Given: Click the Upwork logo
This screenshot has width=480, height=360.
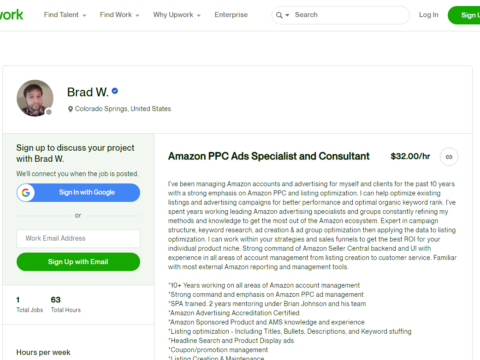Looking at the screenshot, I should (x=11, y=15).
